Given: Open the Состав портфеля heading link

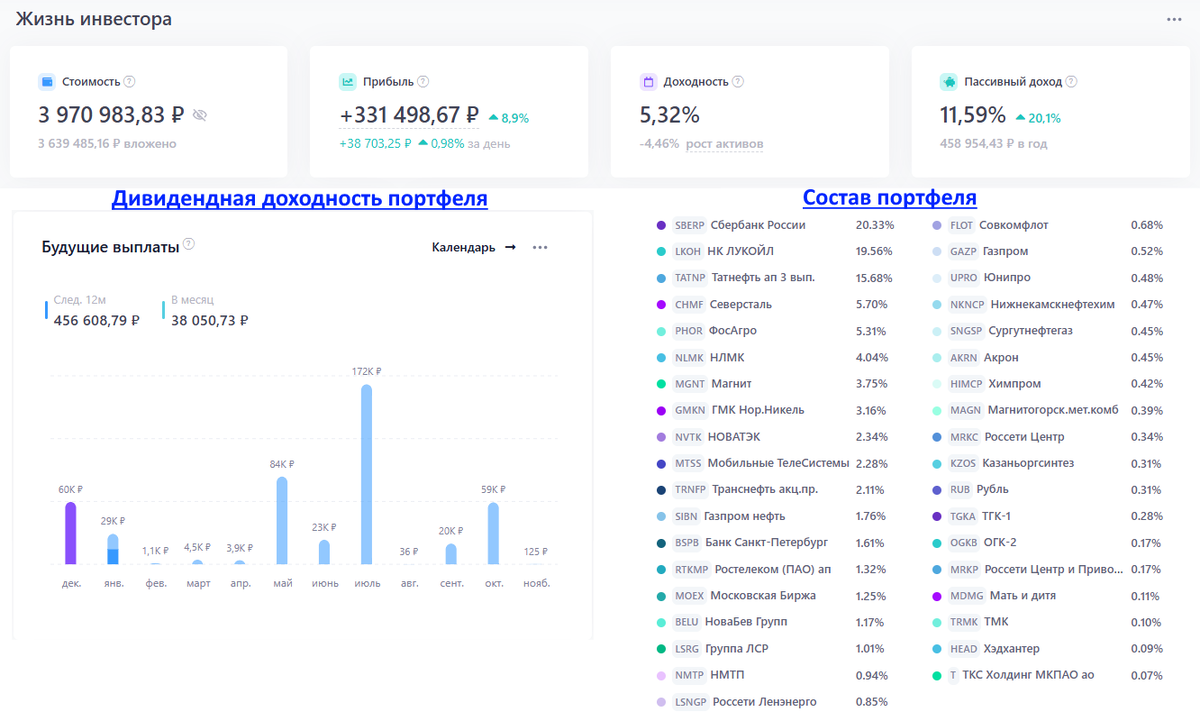Looking at the screenshot, I should point(890,198).
